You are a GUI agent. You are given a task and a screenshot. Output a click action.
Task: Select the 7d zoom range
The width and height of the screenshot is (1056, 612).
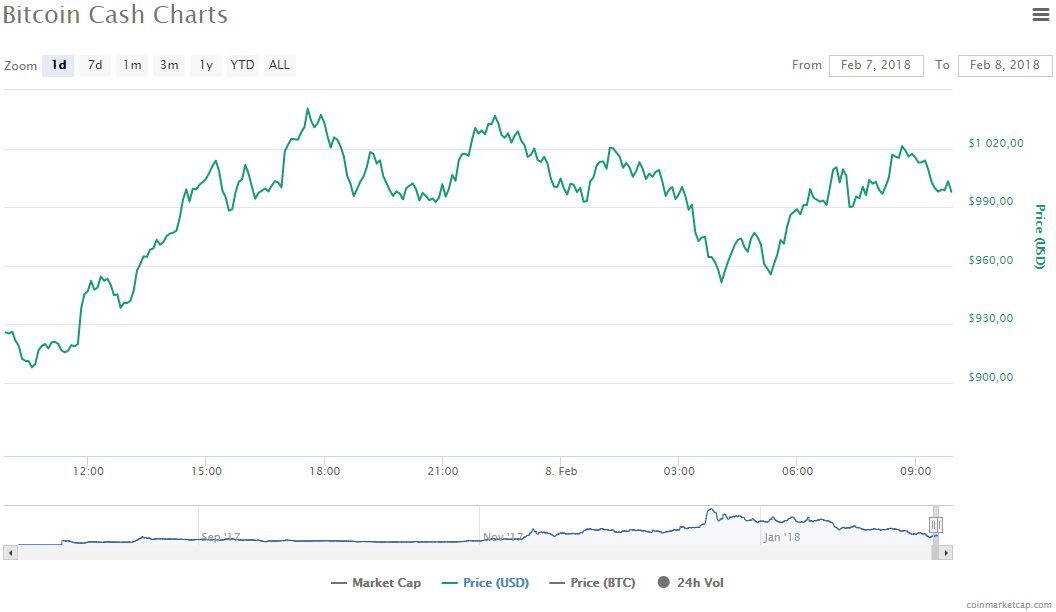click(x=95, y=65)
